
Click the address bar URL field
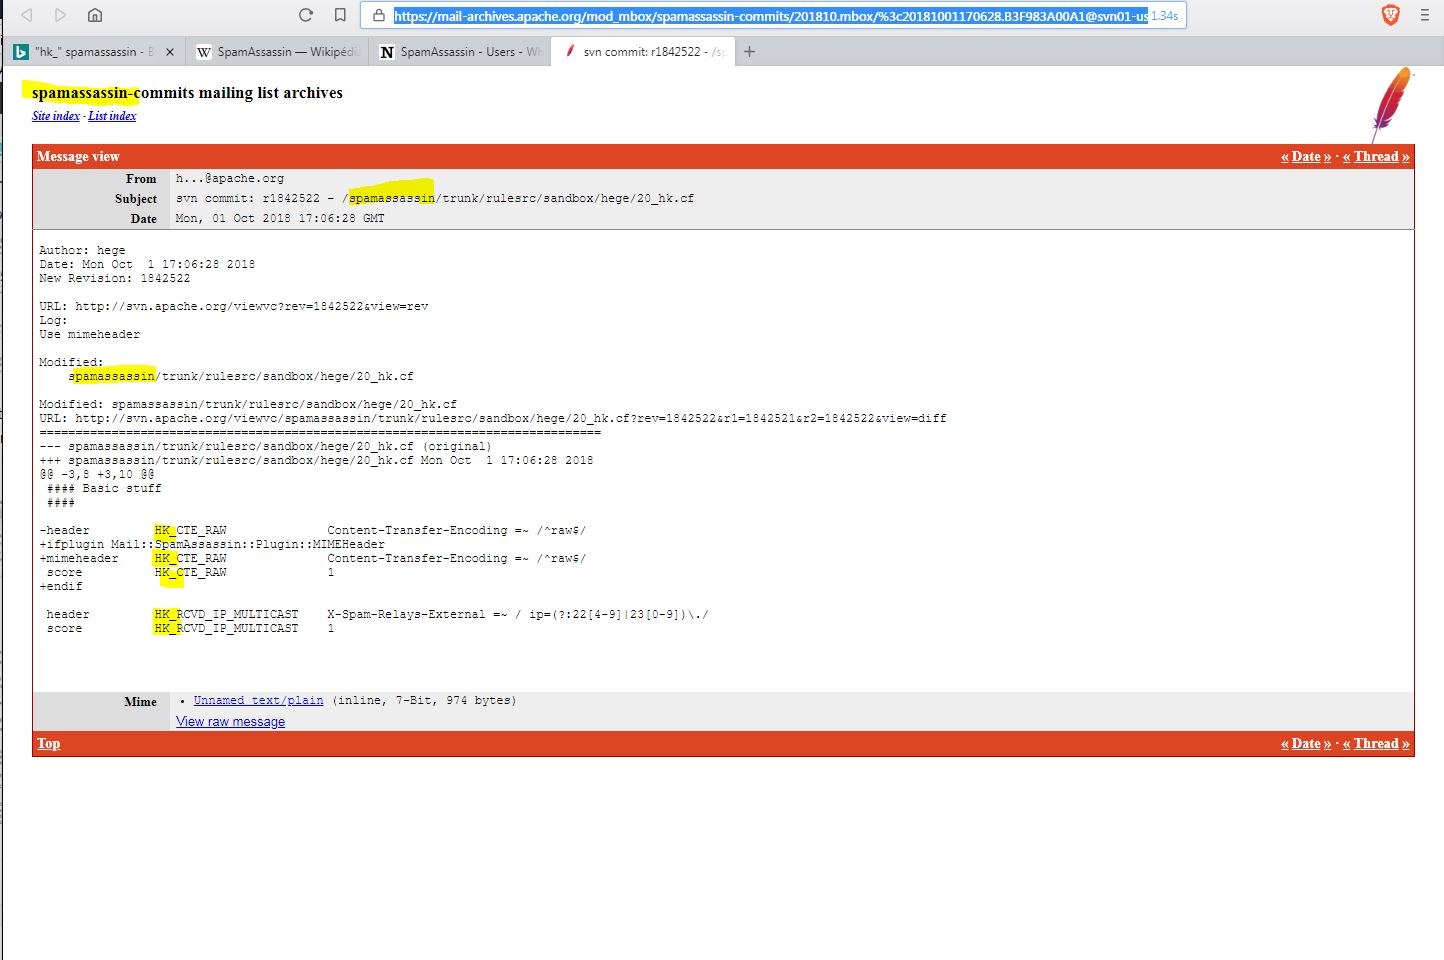tap(770, 16)
